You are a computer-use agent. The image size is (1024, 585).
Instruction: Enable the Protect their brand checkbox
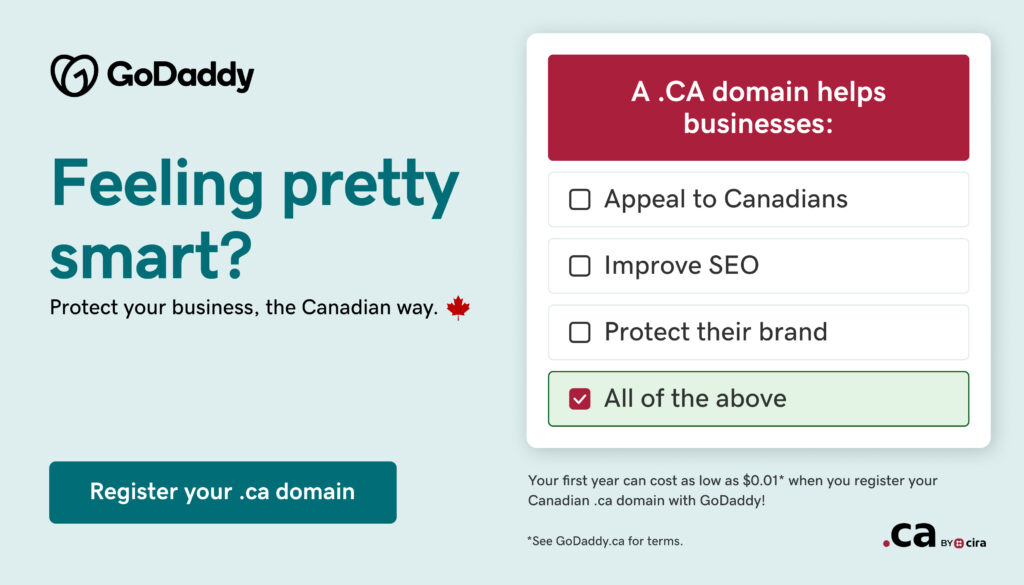pyautogui.click(x=580, y=332)
